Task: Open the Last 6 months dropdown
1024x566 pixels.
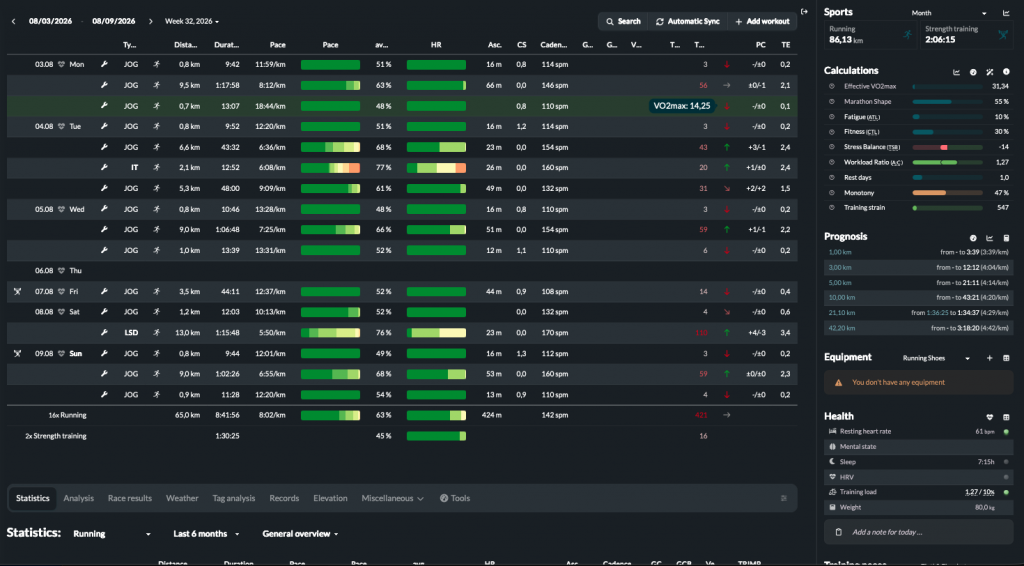Action: [206, 534]
